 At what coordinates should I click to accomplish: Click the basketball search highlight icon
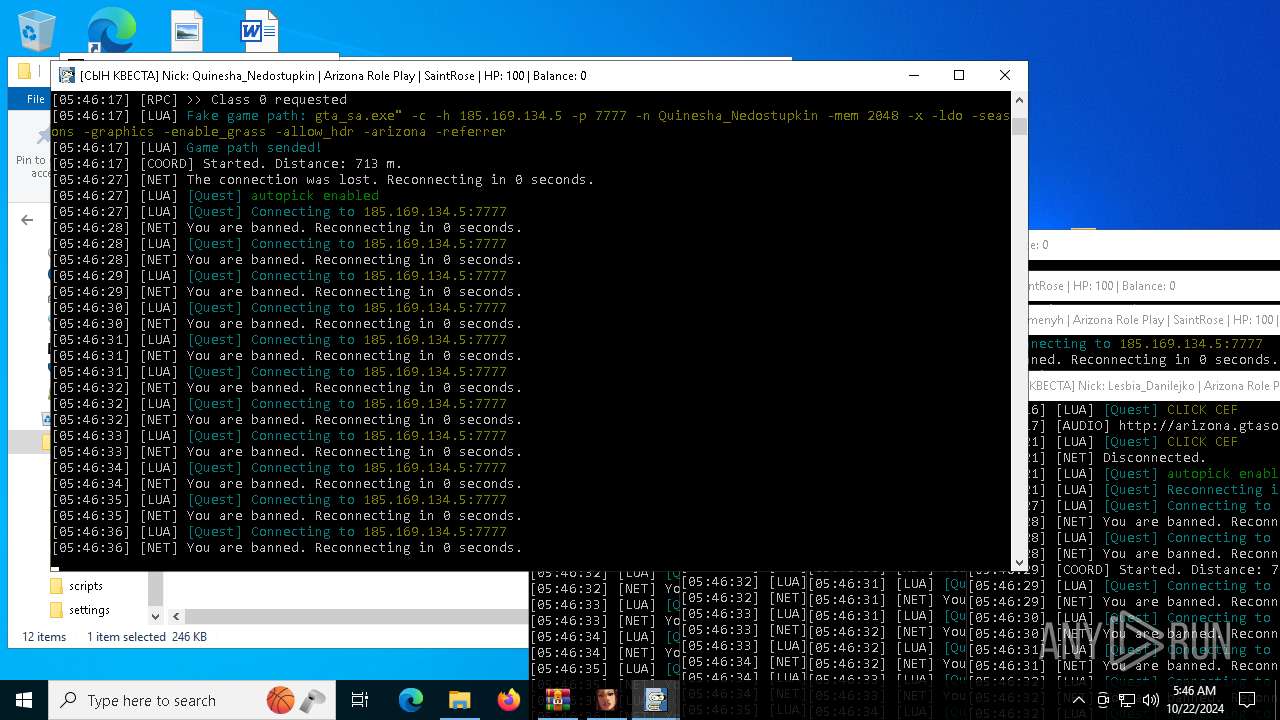click(281, 700)
